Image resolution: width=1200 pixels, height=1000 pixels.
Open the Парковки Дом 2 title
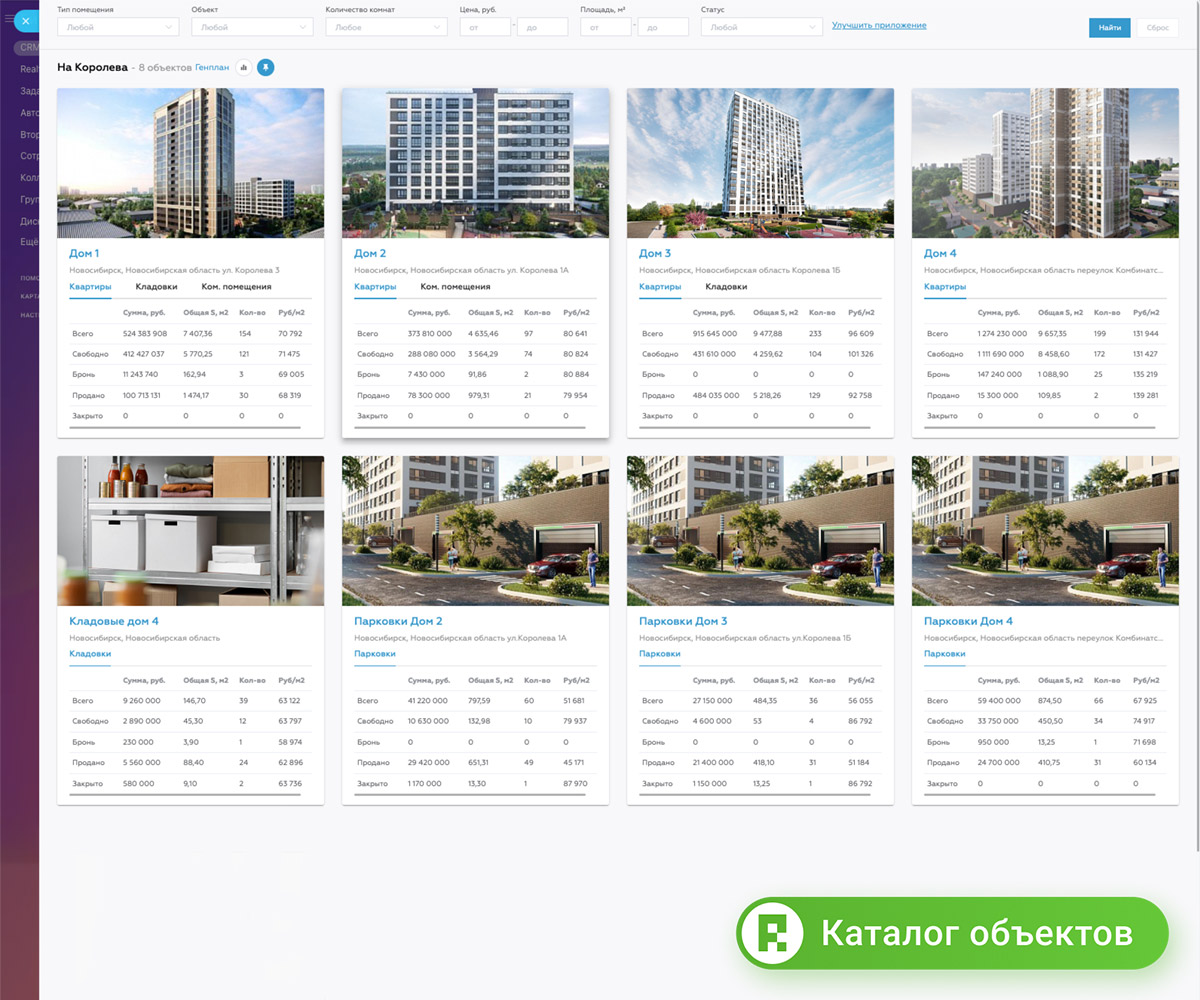coord(398,621)
